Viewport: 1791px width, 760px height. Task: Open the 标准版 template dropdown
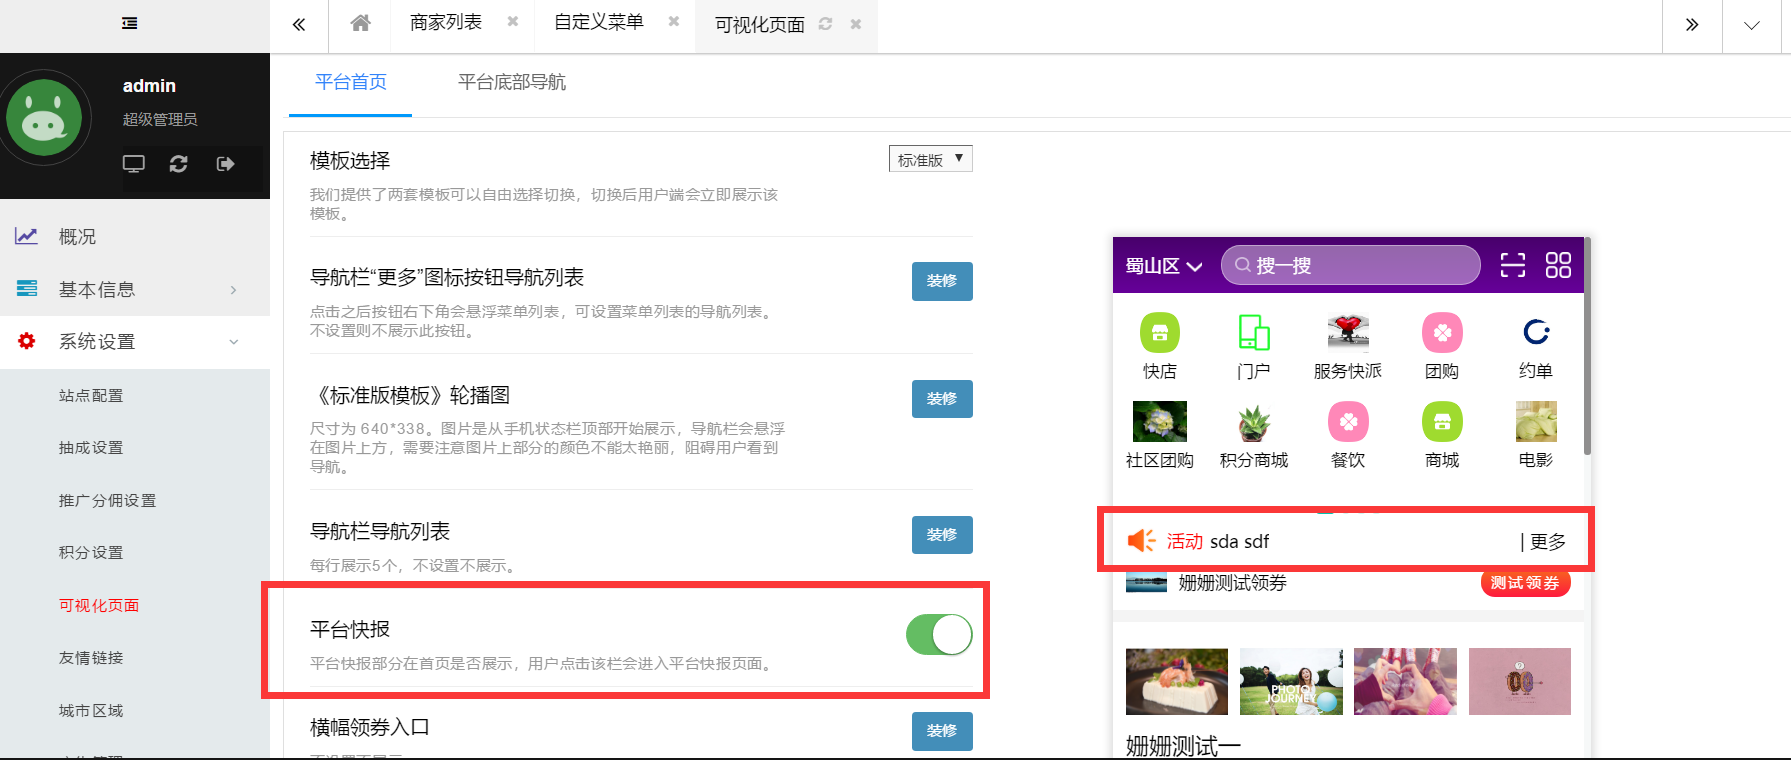coord(931,159)
